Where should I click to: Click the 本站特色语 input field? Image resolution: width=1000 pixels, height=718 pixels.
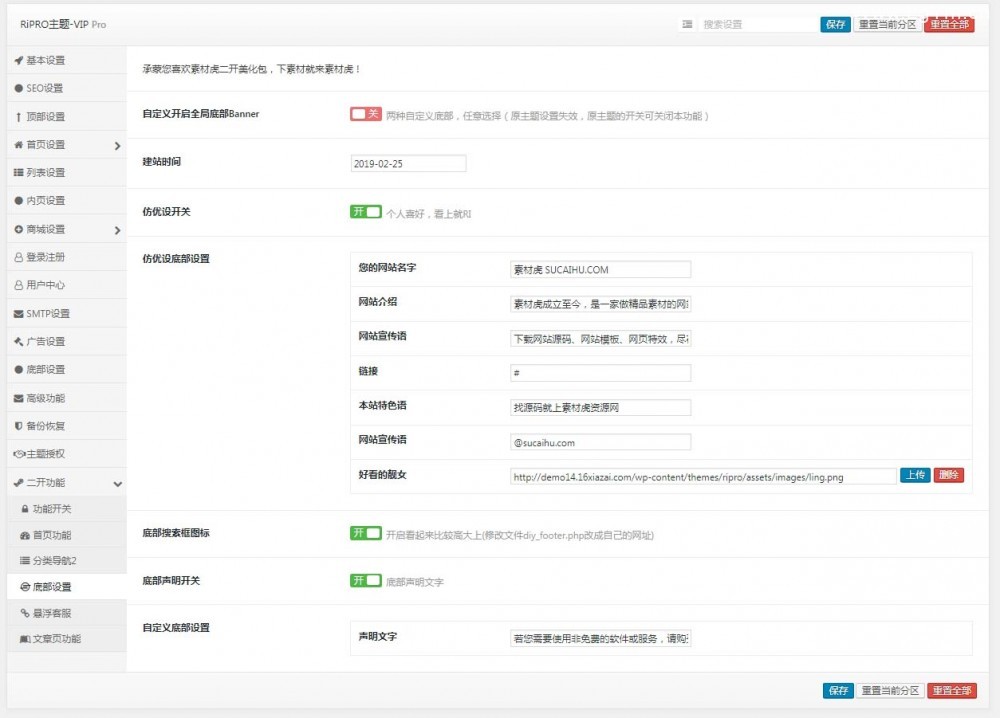point(600,407)
